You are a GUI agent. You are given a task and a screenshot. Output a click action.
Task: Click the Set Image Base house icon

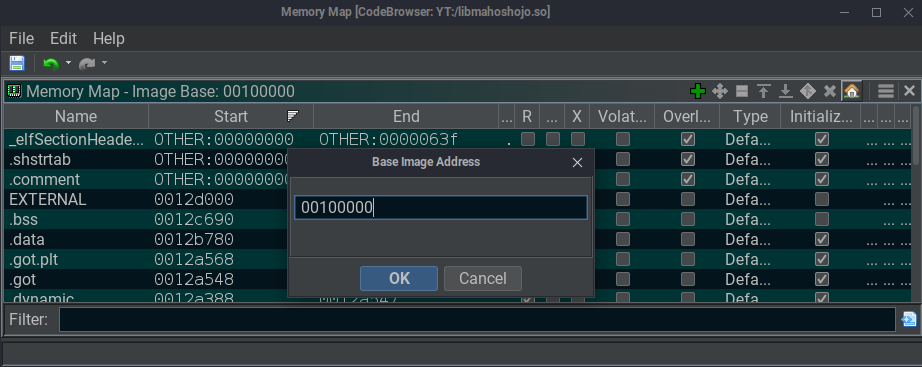851,91
